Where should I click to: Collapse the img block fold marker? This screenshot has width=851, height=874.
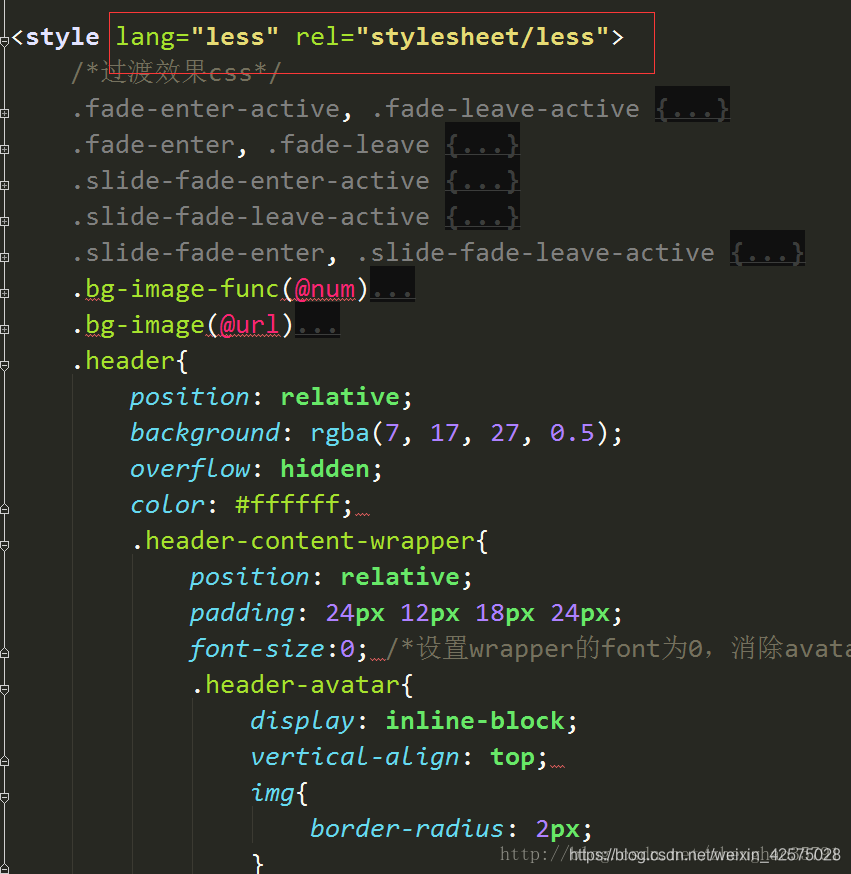(x=4, y=798)
